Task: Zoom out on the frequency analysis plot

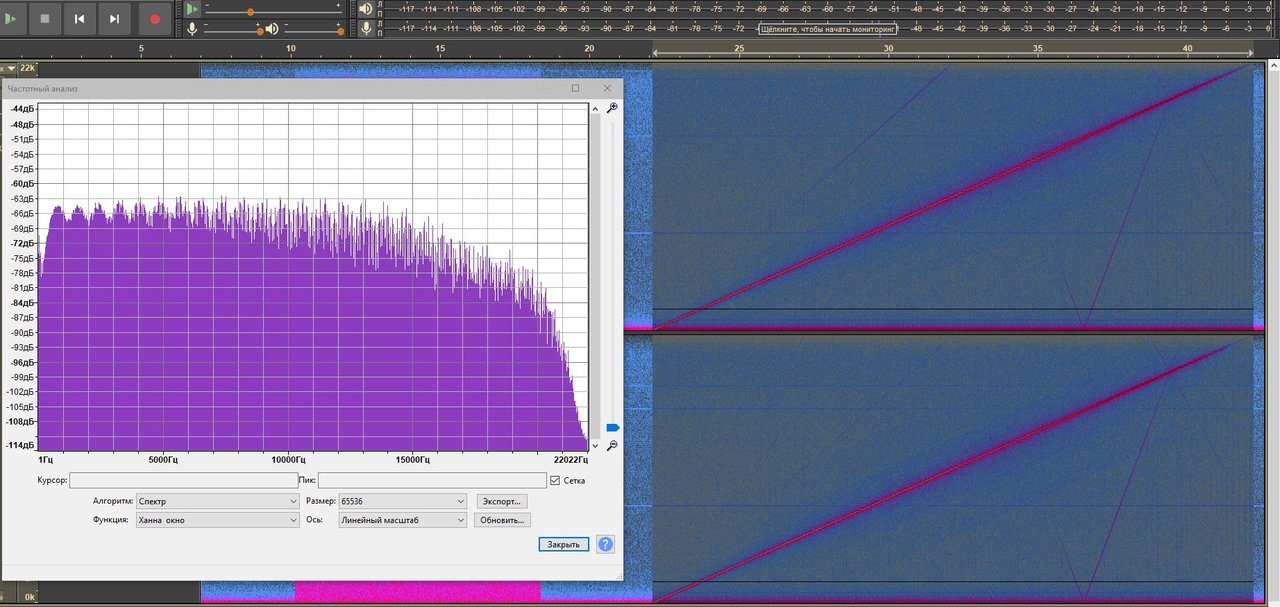Action: pos(612,445)
